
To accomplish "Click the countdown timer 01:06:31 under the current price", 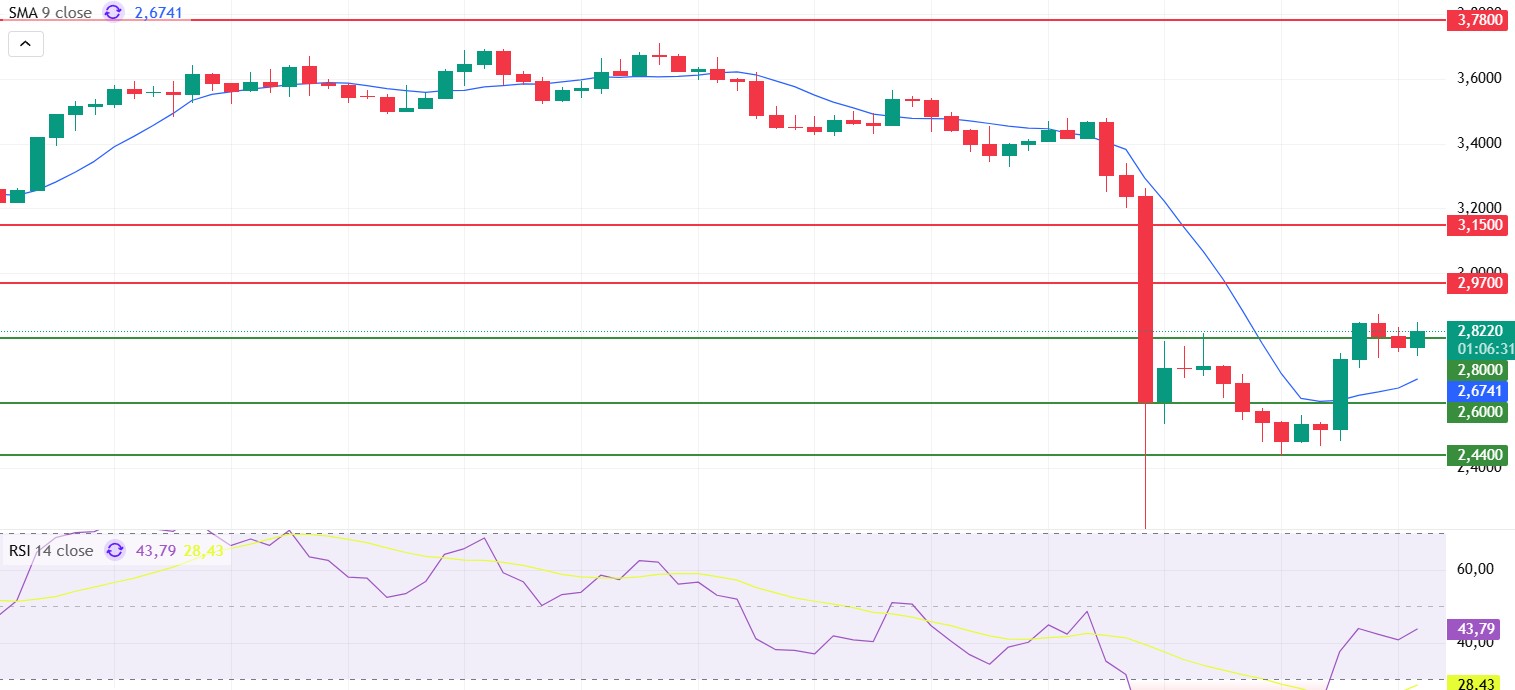I will coord(1485,349).
